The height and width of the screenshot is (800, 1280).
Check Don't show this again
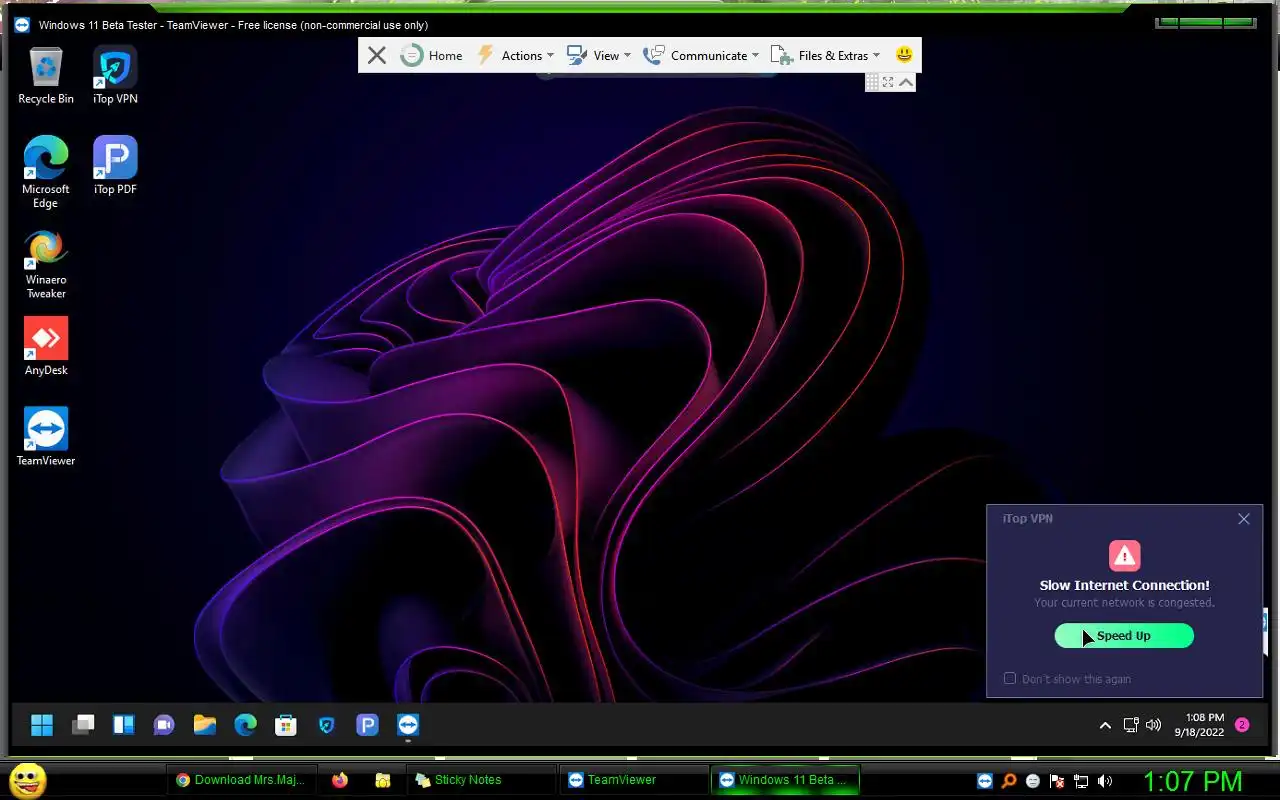pyautogui.click(x=1010, y=679)
